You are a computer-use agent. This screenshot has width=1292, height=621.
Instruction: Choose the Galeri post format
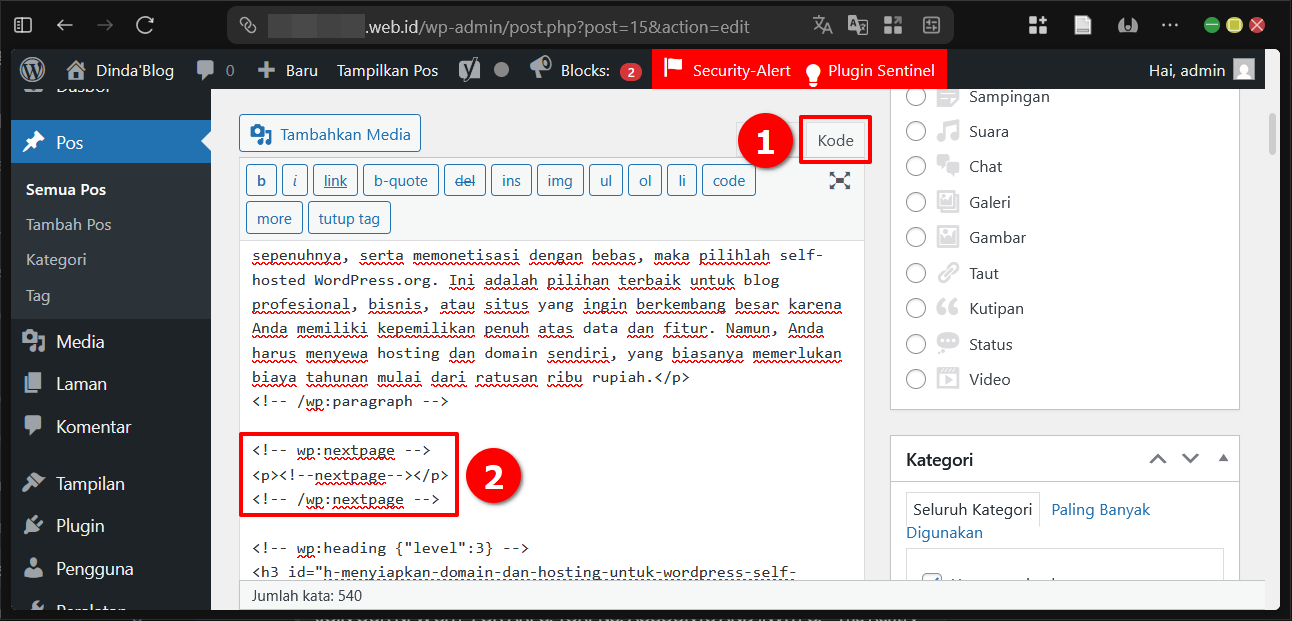coord(915,201)
